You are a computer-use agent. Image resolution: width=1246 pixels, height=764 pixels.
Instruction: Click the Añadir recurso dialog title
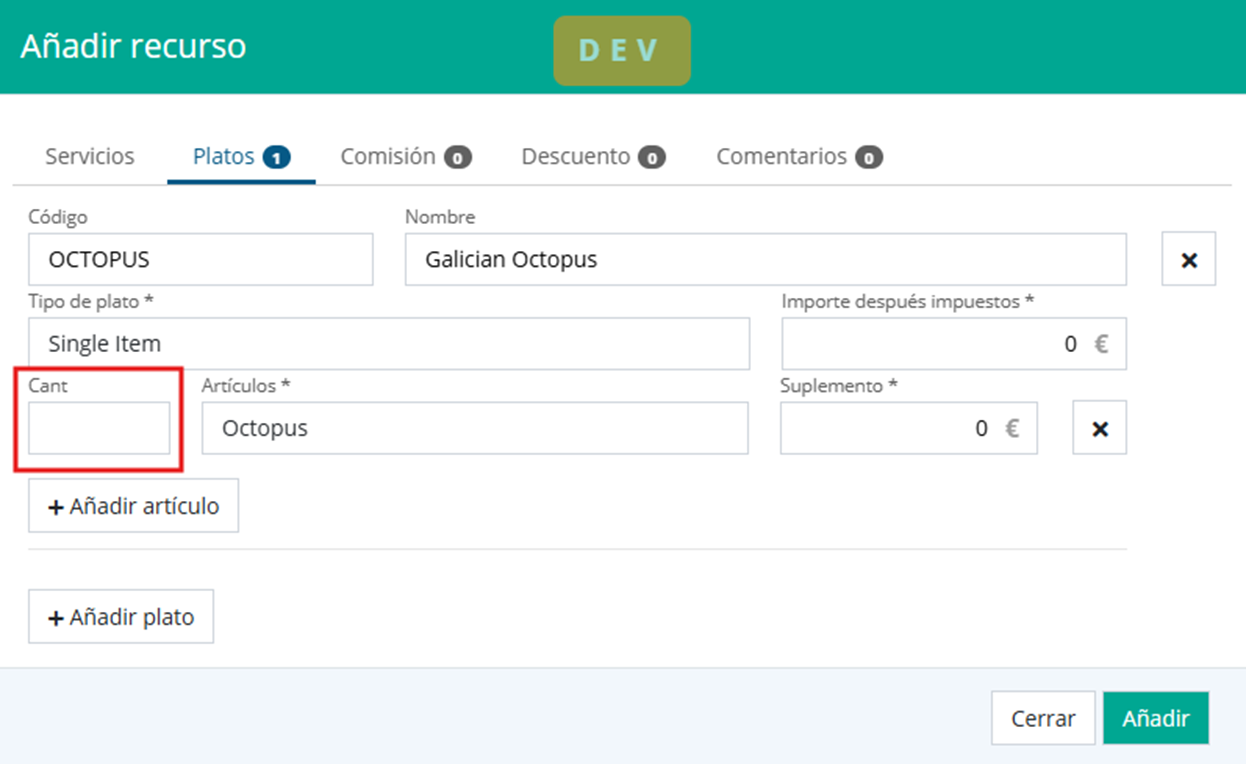(x=133, y=46)
